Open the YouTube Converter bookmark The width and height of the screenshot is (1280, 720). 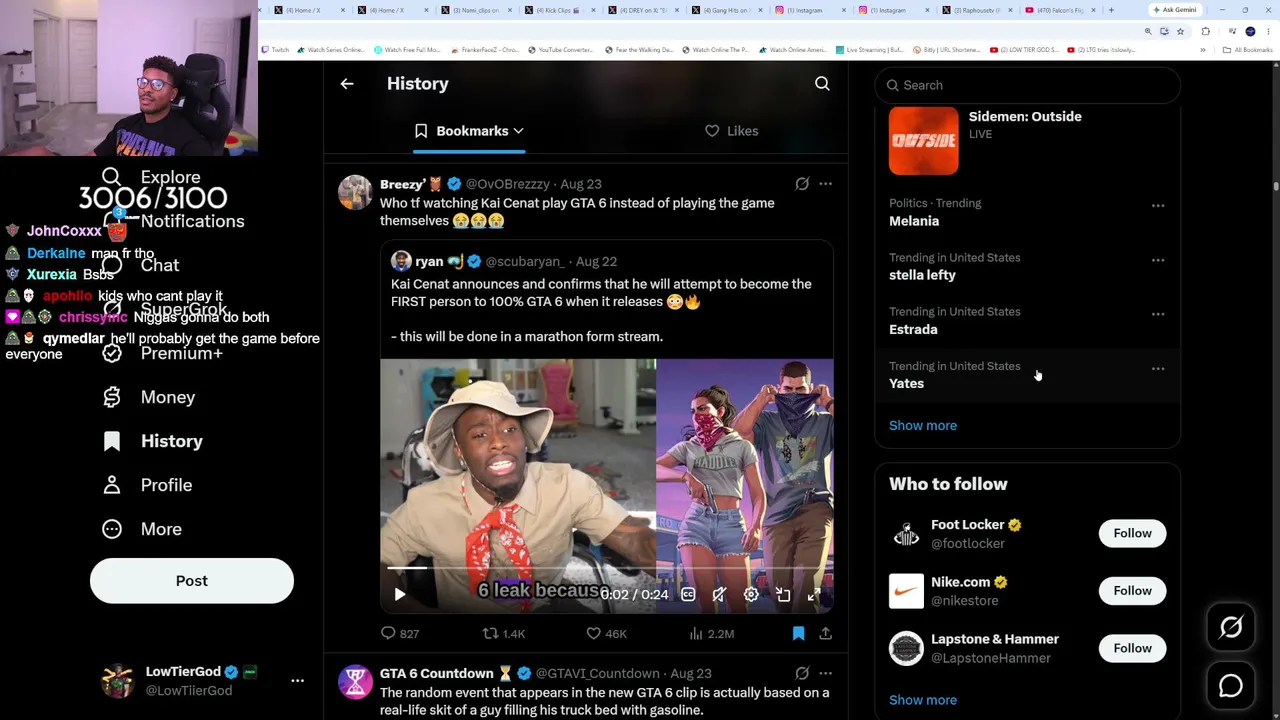(x=561, y=50)
